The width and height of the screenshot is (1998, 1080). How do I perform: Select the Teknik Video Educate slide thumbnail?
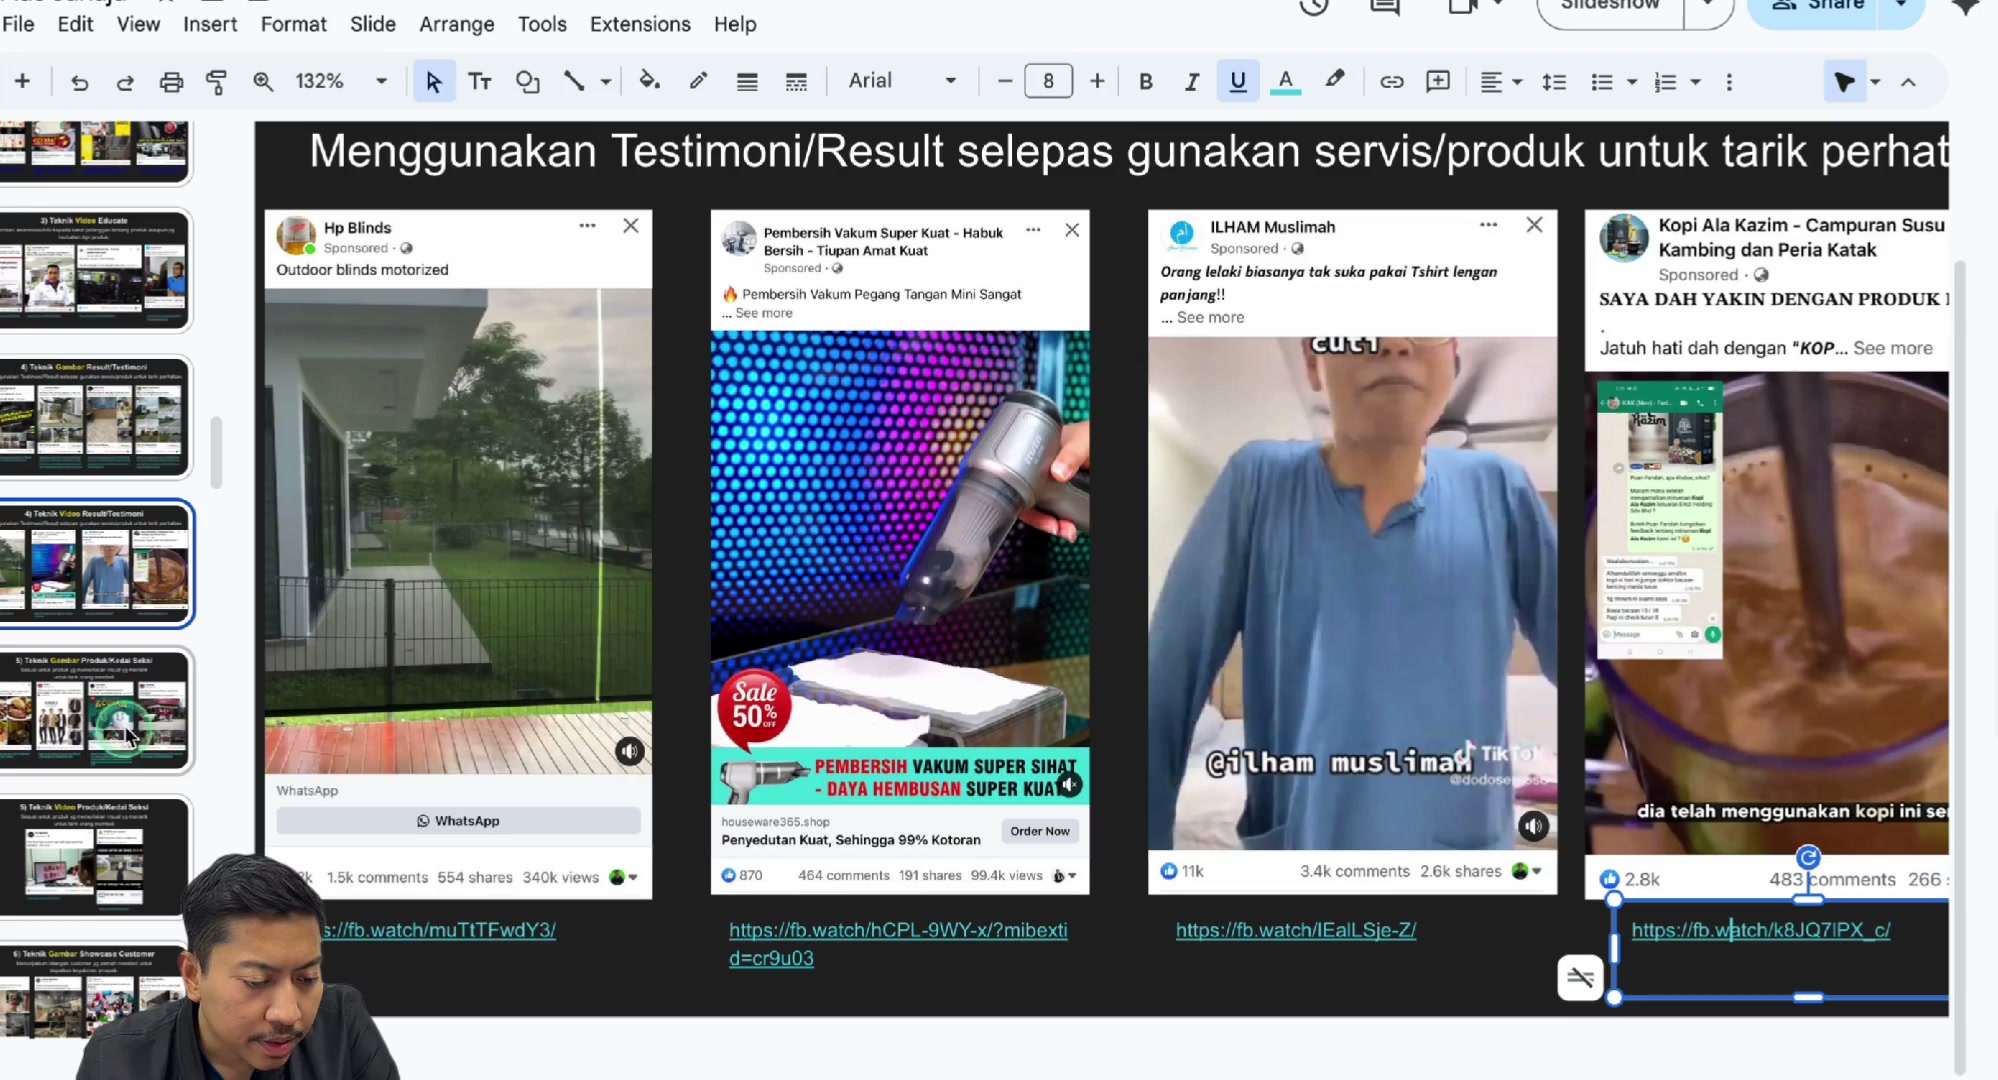(95, 270)
